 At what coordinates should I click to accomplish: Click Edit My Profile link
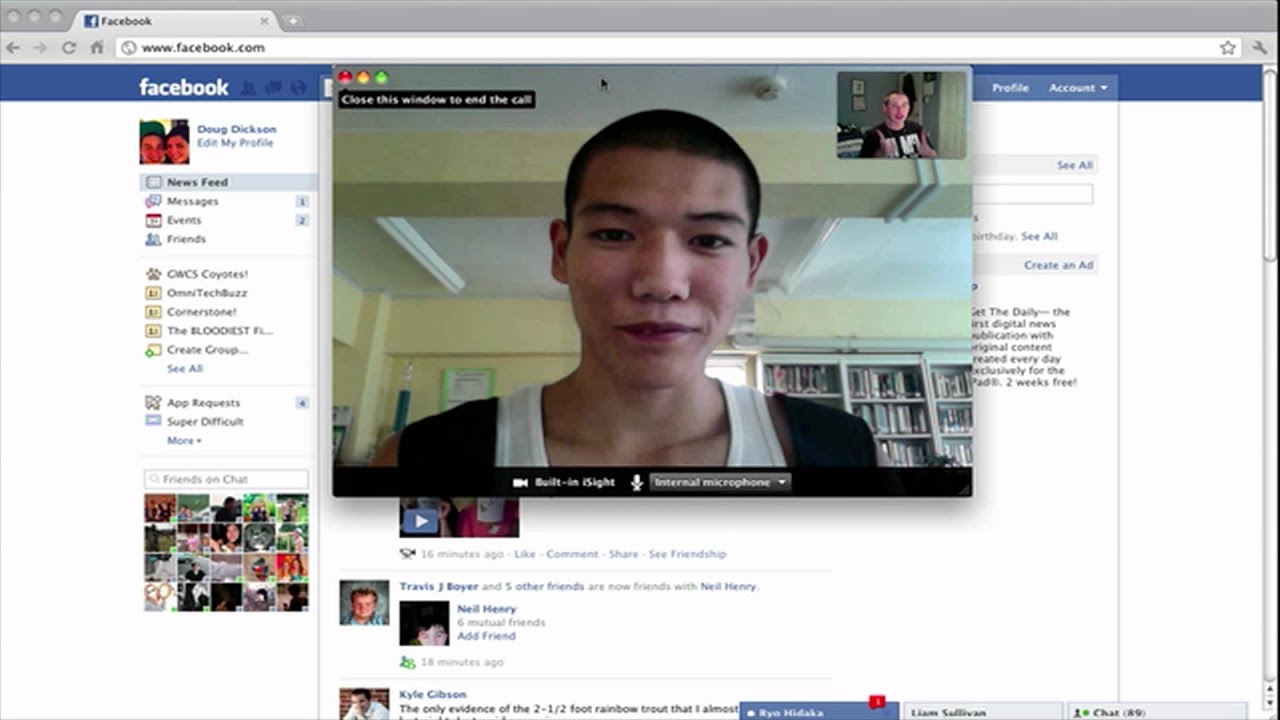click(235, 143)
